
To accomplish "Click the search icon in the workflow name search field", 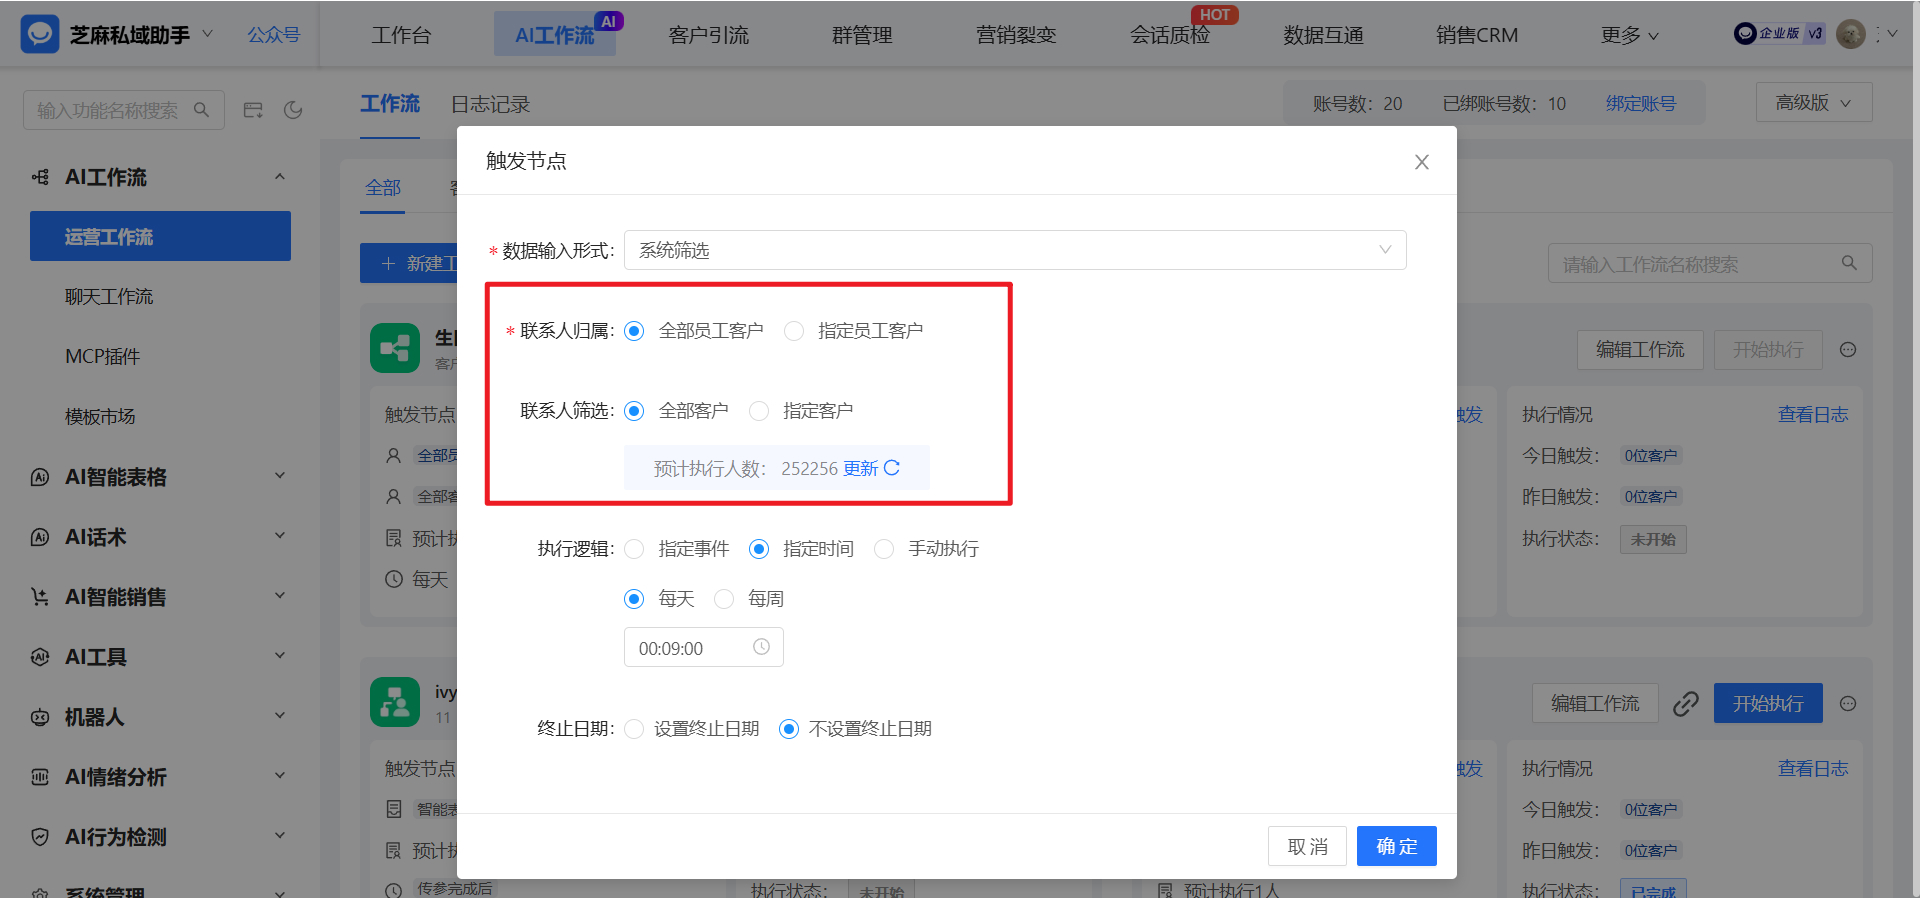I will (1849, 263).
